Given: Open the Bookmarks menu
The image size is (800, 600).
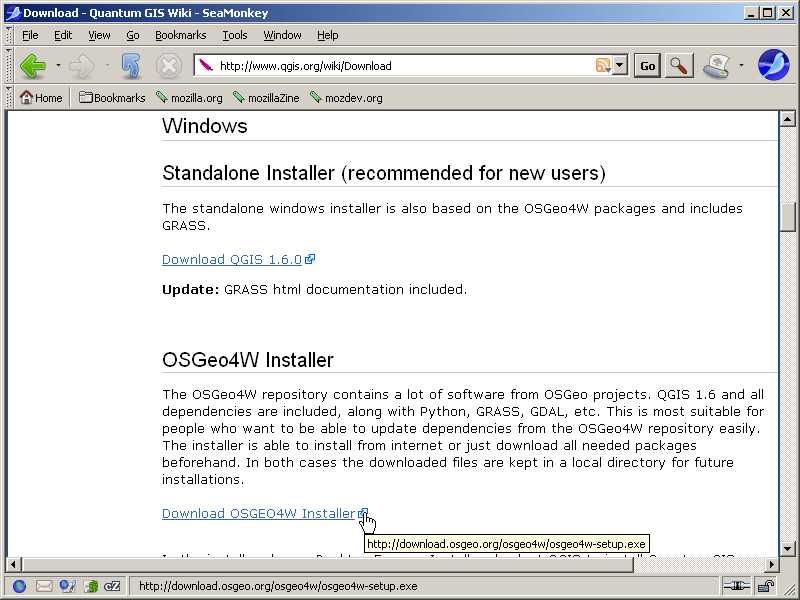Looking at the screenshot, I should tap(181, 35).
